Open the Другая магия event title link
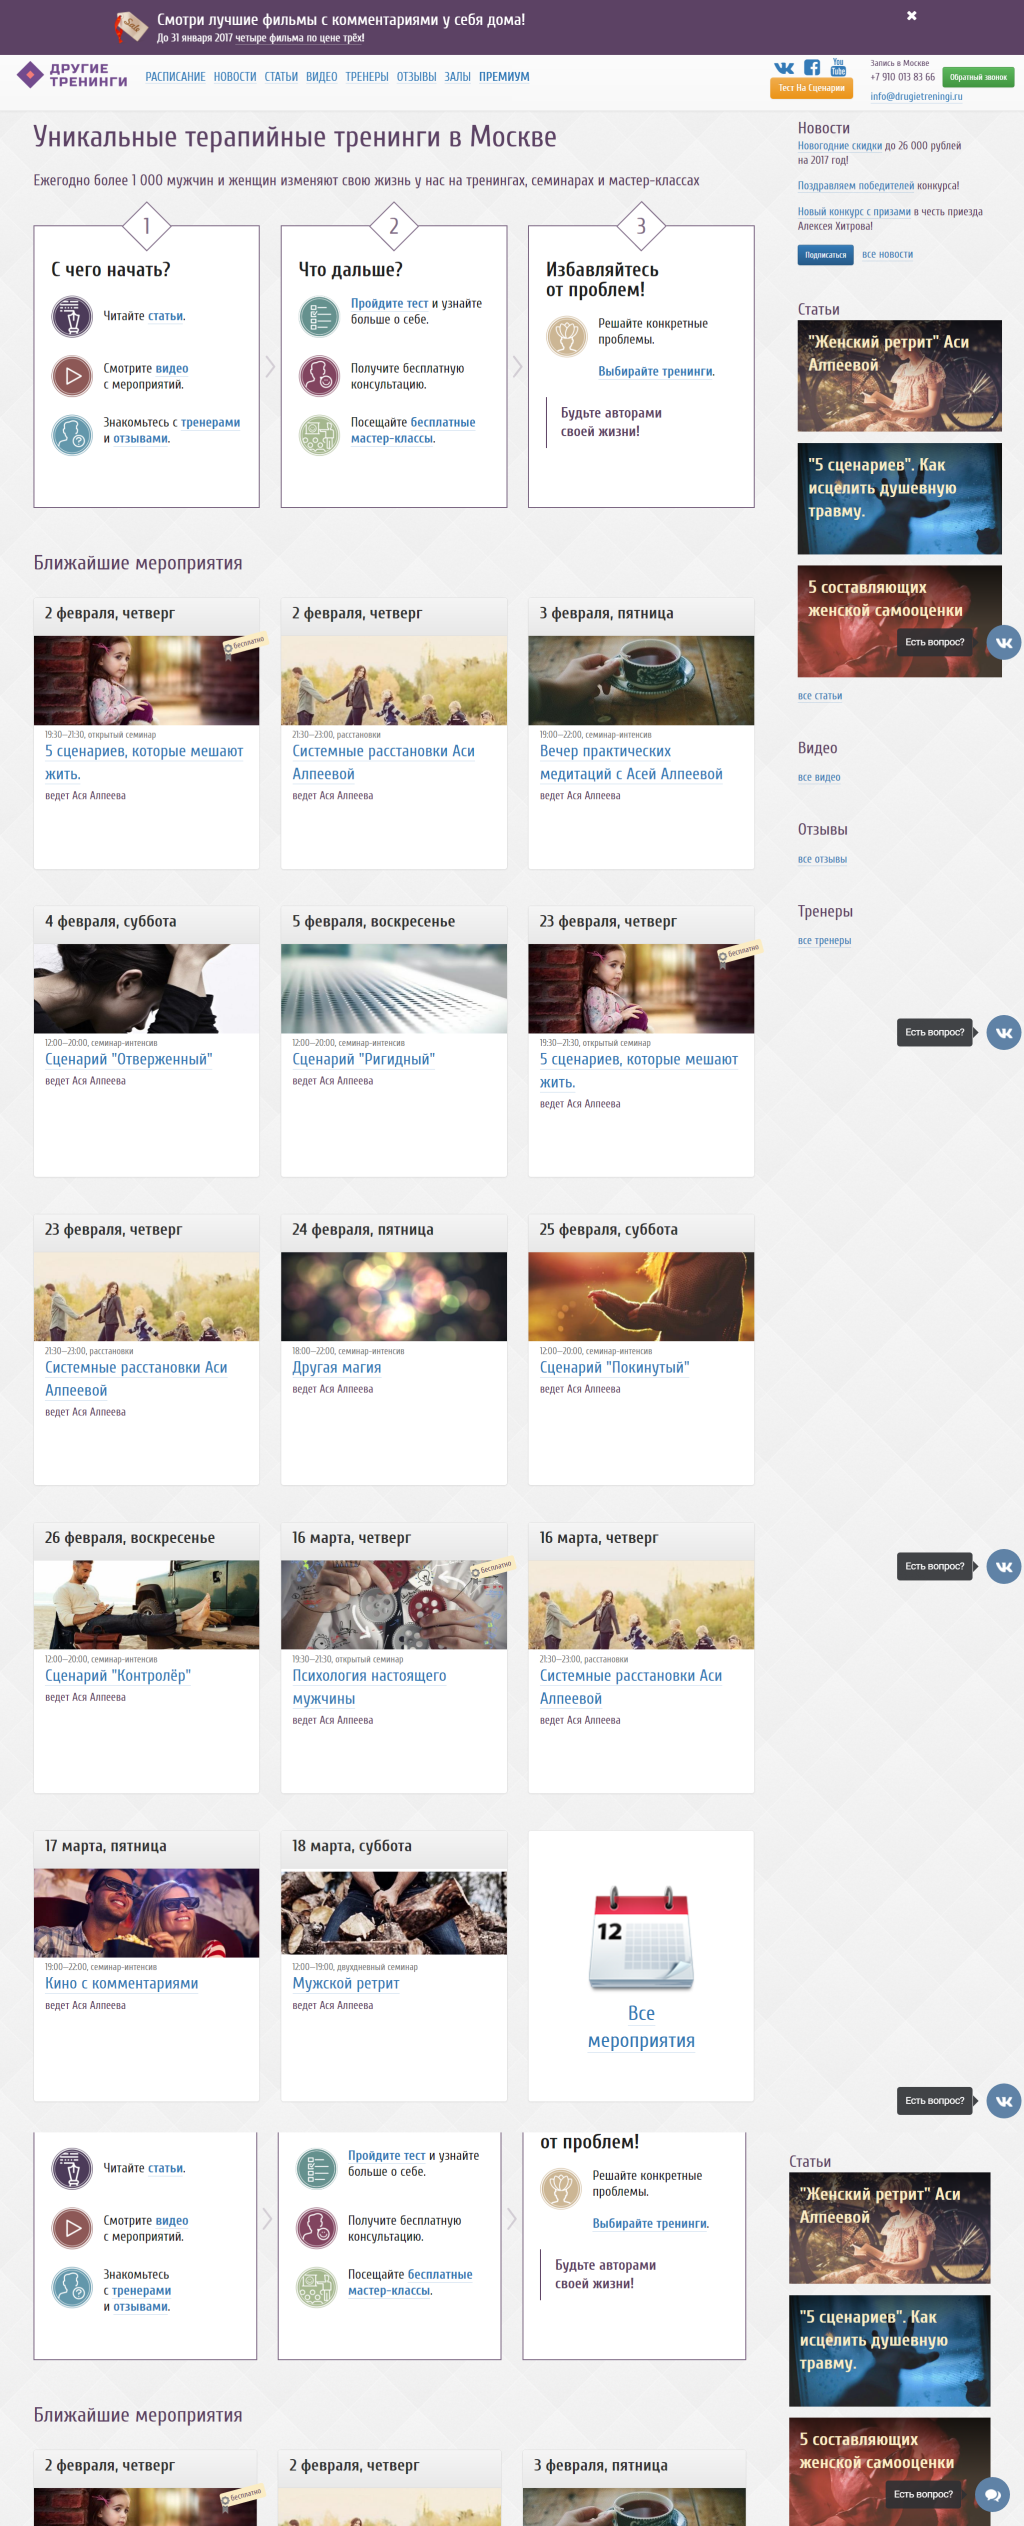This screenshot has width=1024, height=2526. click(336, 1368)
